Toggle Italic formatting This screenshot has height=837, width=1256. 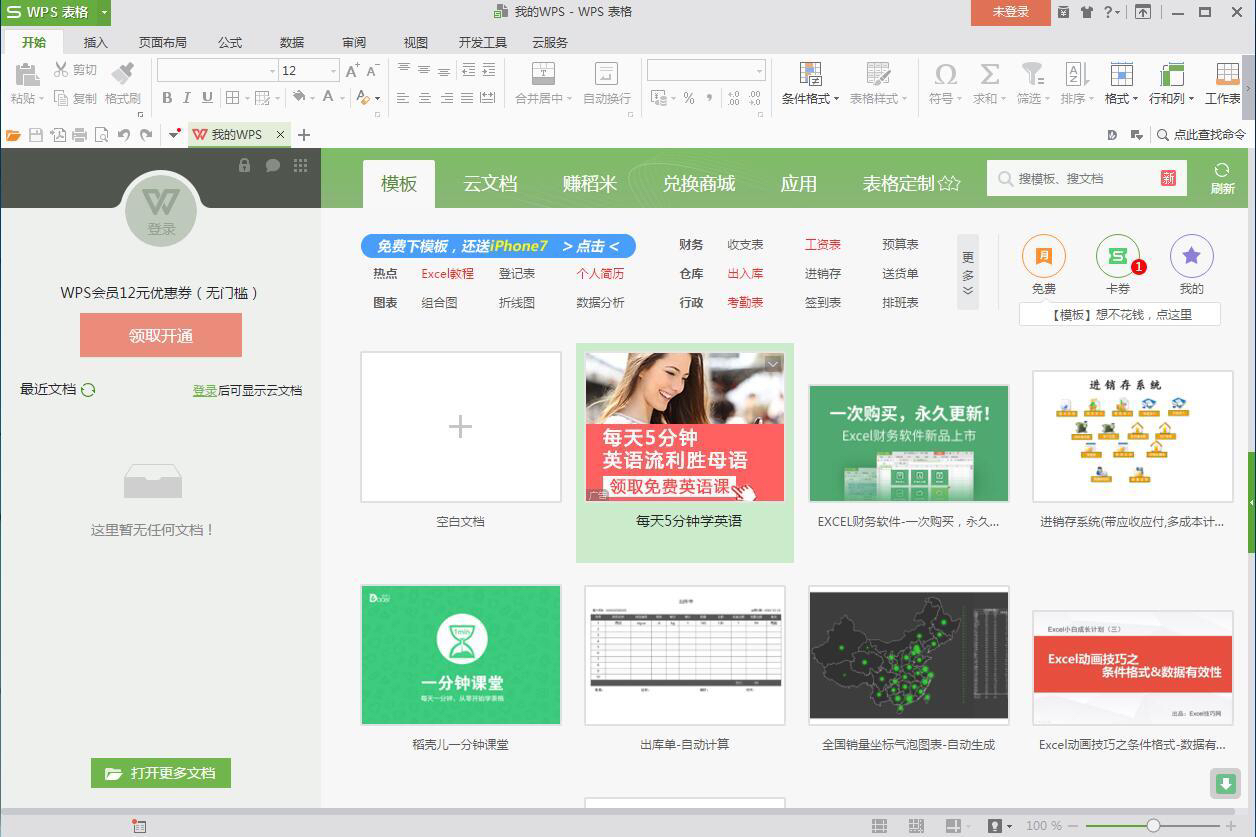click(x=187, y=98)
